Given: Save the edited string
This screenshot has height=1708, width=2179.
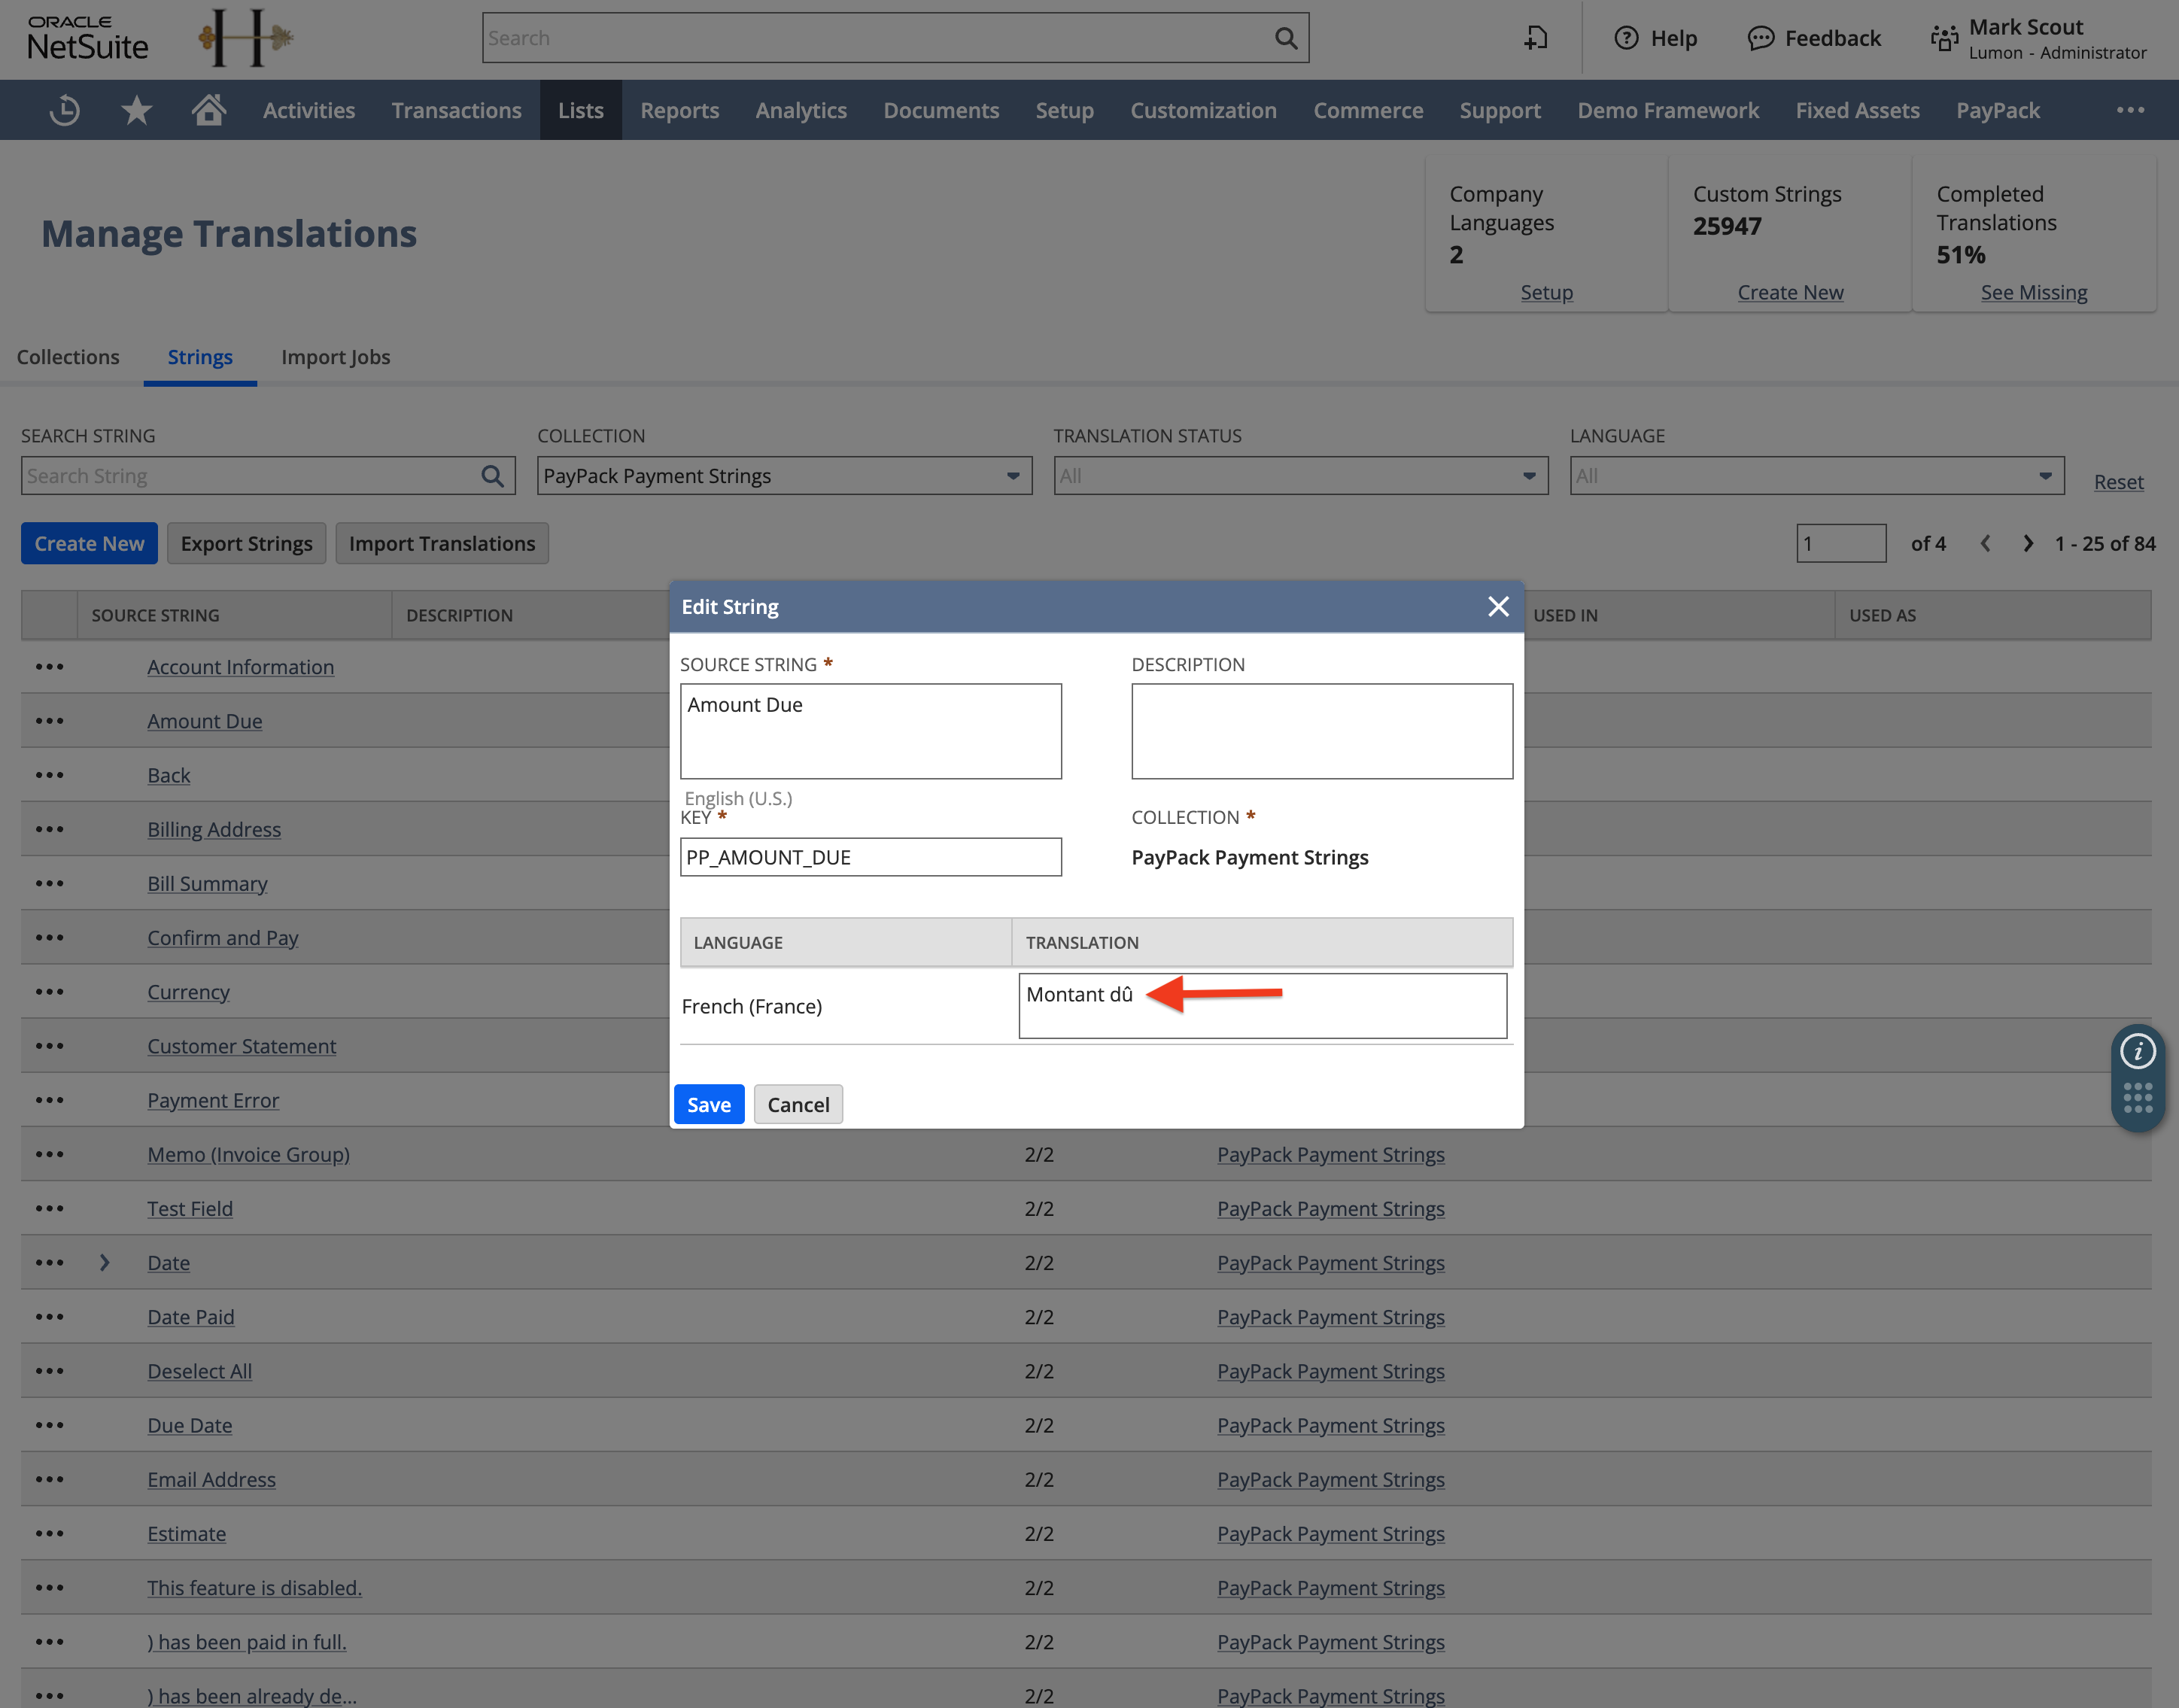Looking at the screenshot, I should click(708, 1104).
